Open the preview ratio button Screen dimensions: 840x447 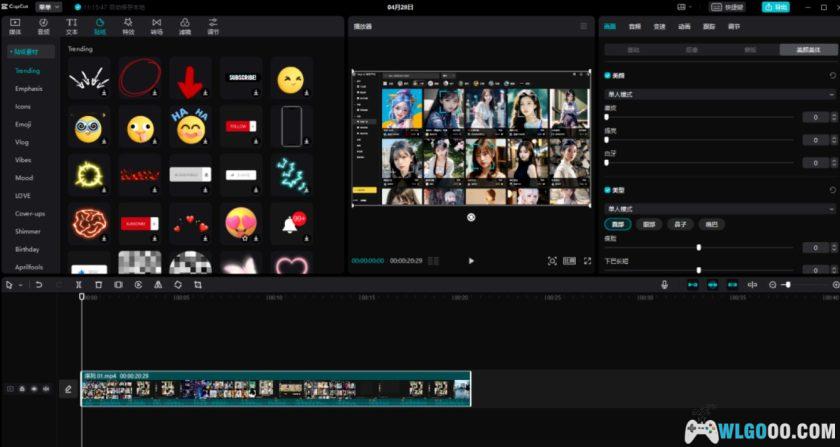(569, 261)
